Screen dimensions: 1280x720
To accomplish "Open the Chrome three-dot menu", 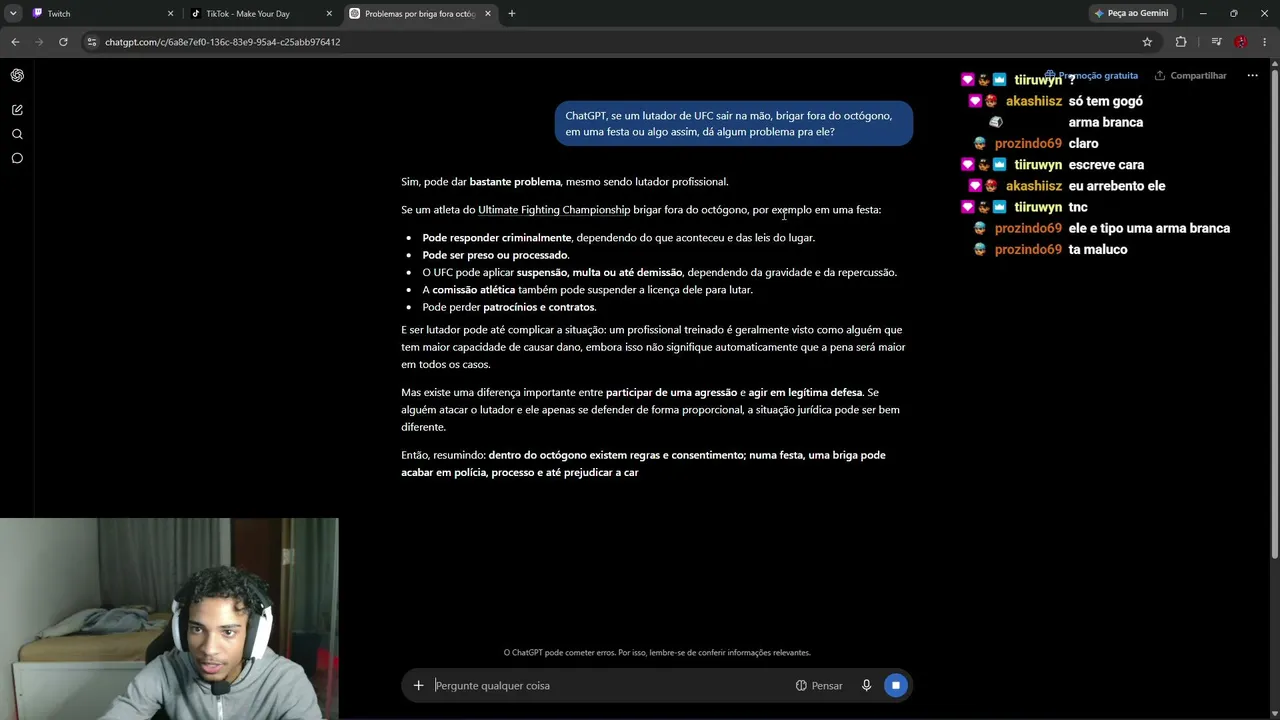I will click(x=1265, y=42).
